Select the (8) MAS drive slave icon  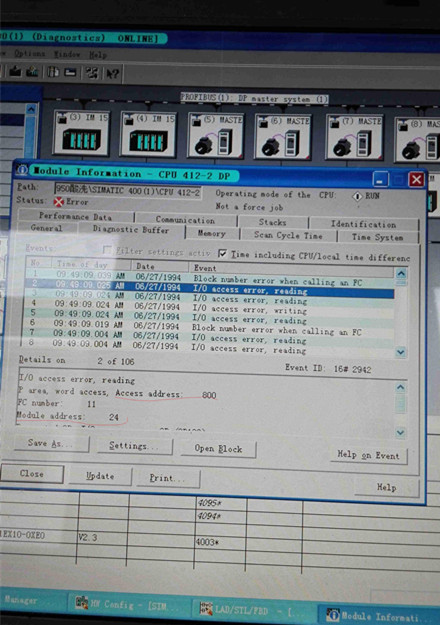point(418,140)
